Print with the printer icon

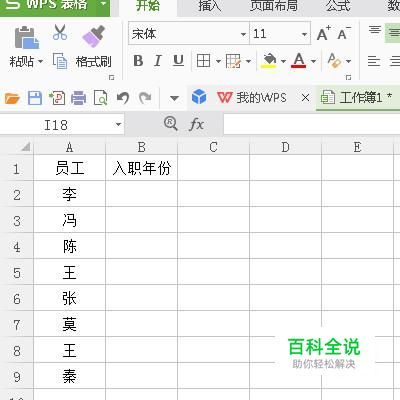tap(78, 98)
